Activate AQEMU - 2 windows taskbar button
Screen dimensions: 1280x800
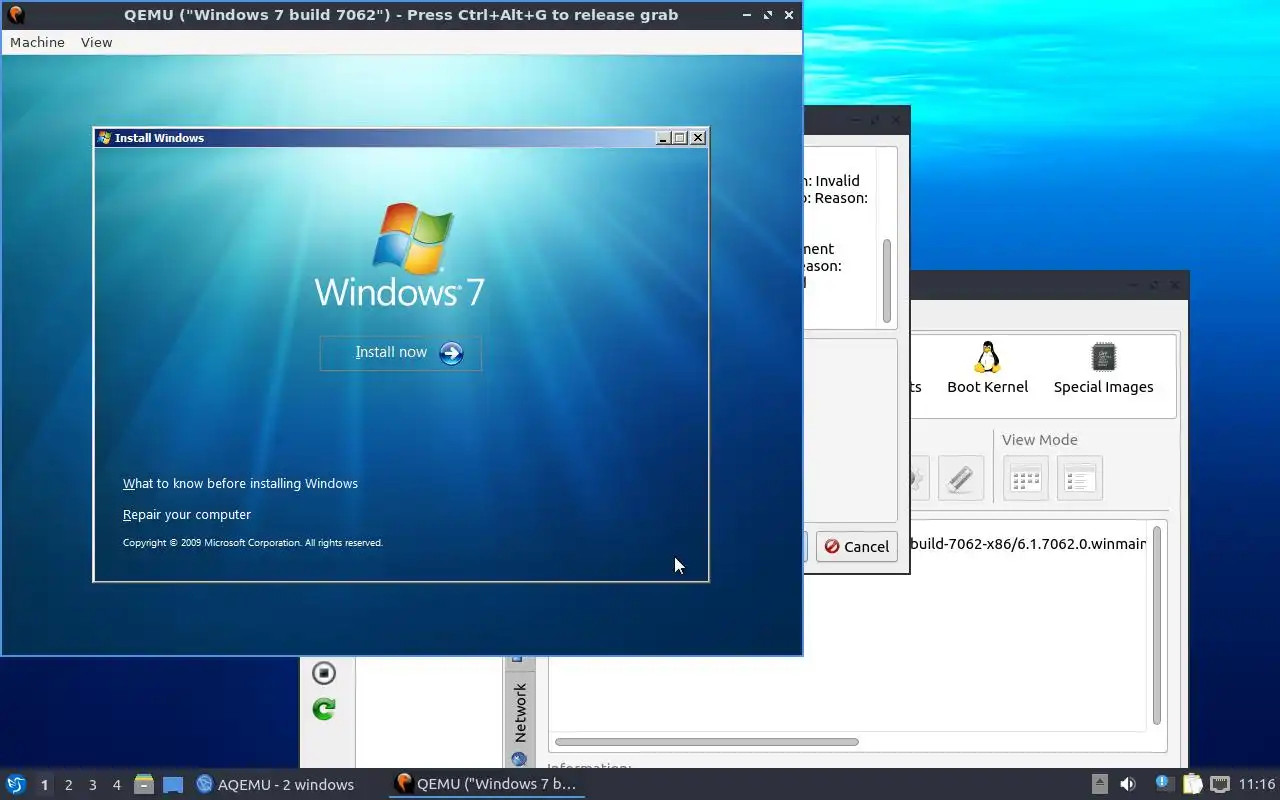(x=276, y=785)
